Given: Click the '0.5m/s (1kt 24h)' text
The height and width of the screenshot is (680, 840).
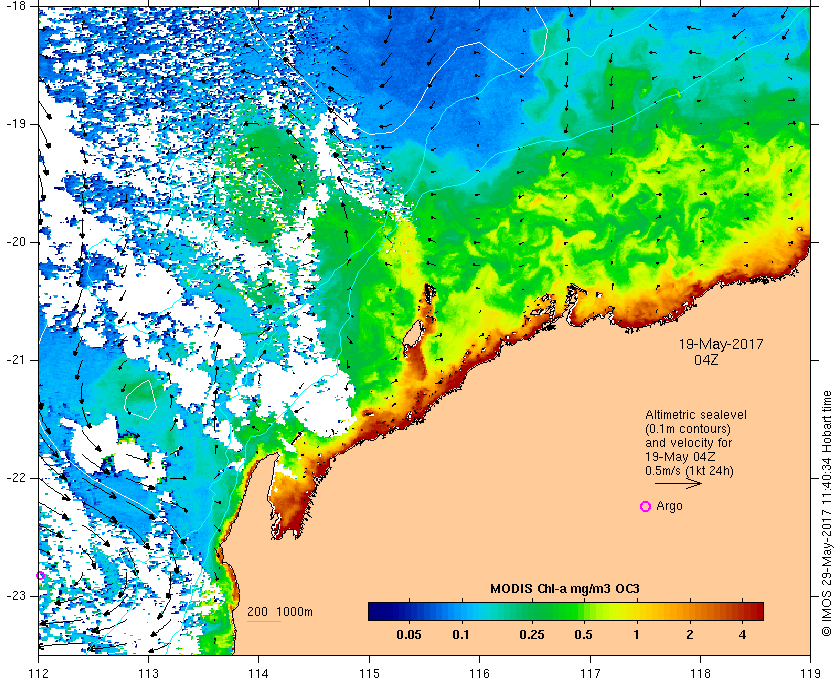Looking at the screenshot, I should 689,471.
